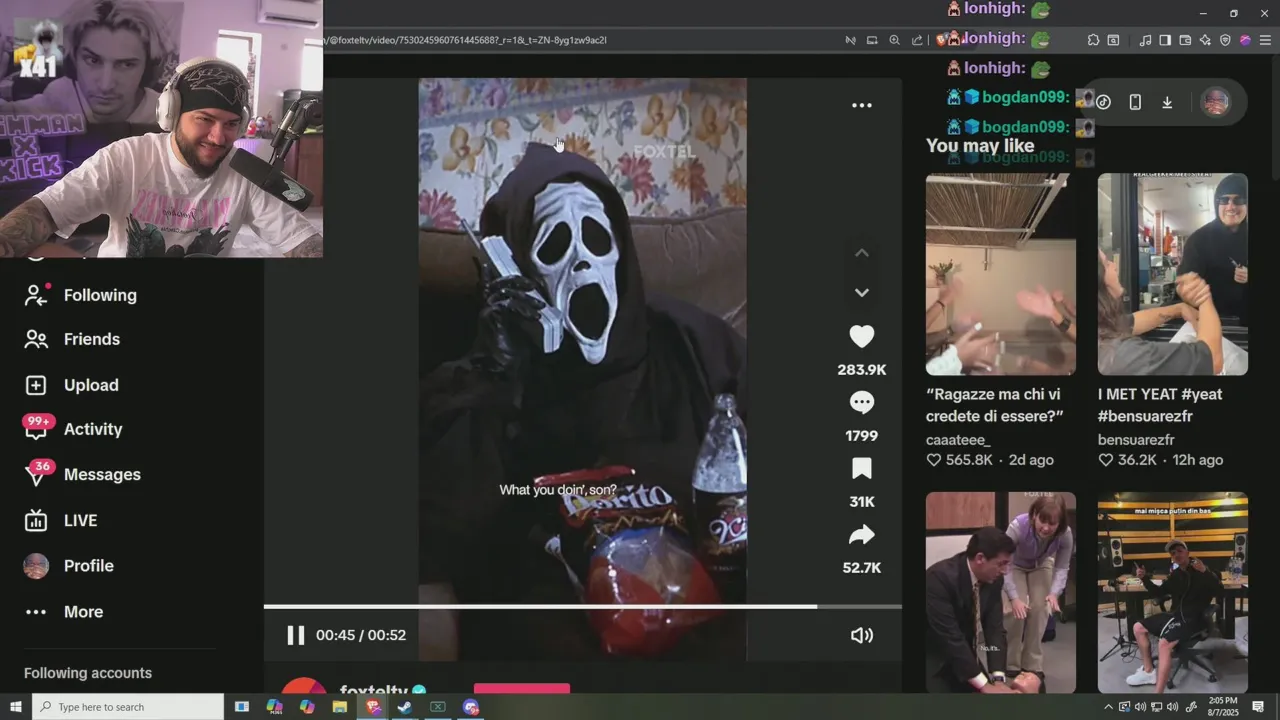Image resolution: width=1280 pixels, height=720 pixels.
Task: Click the zoom magnifier icon in address bar
Action: [x=894, y=40]
